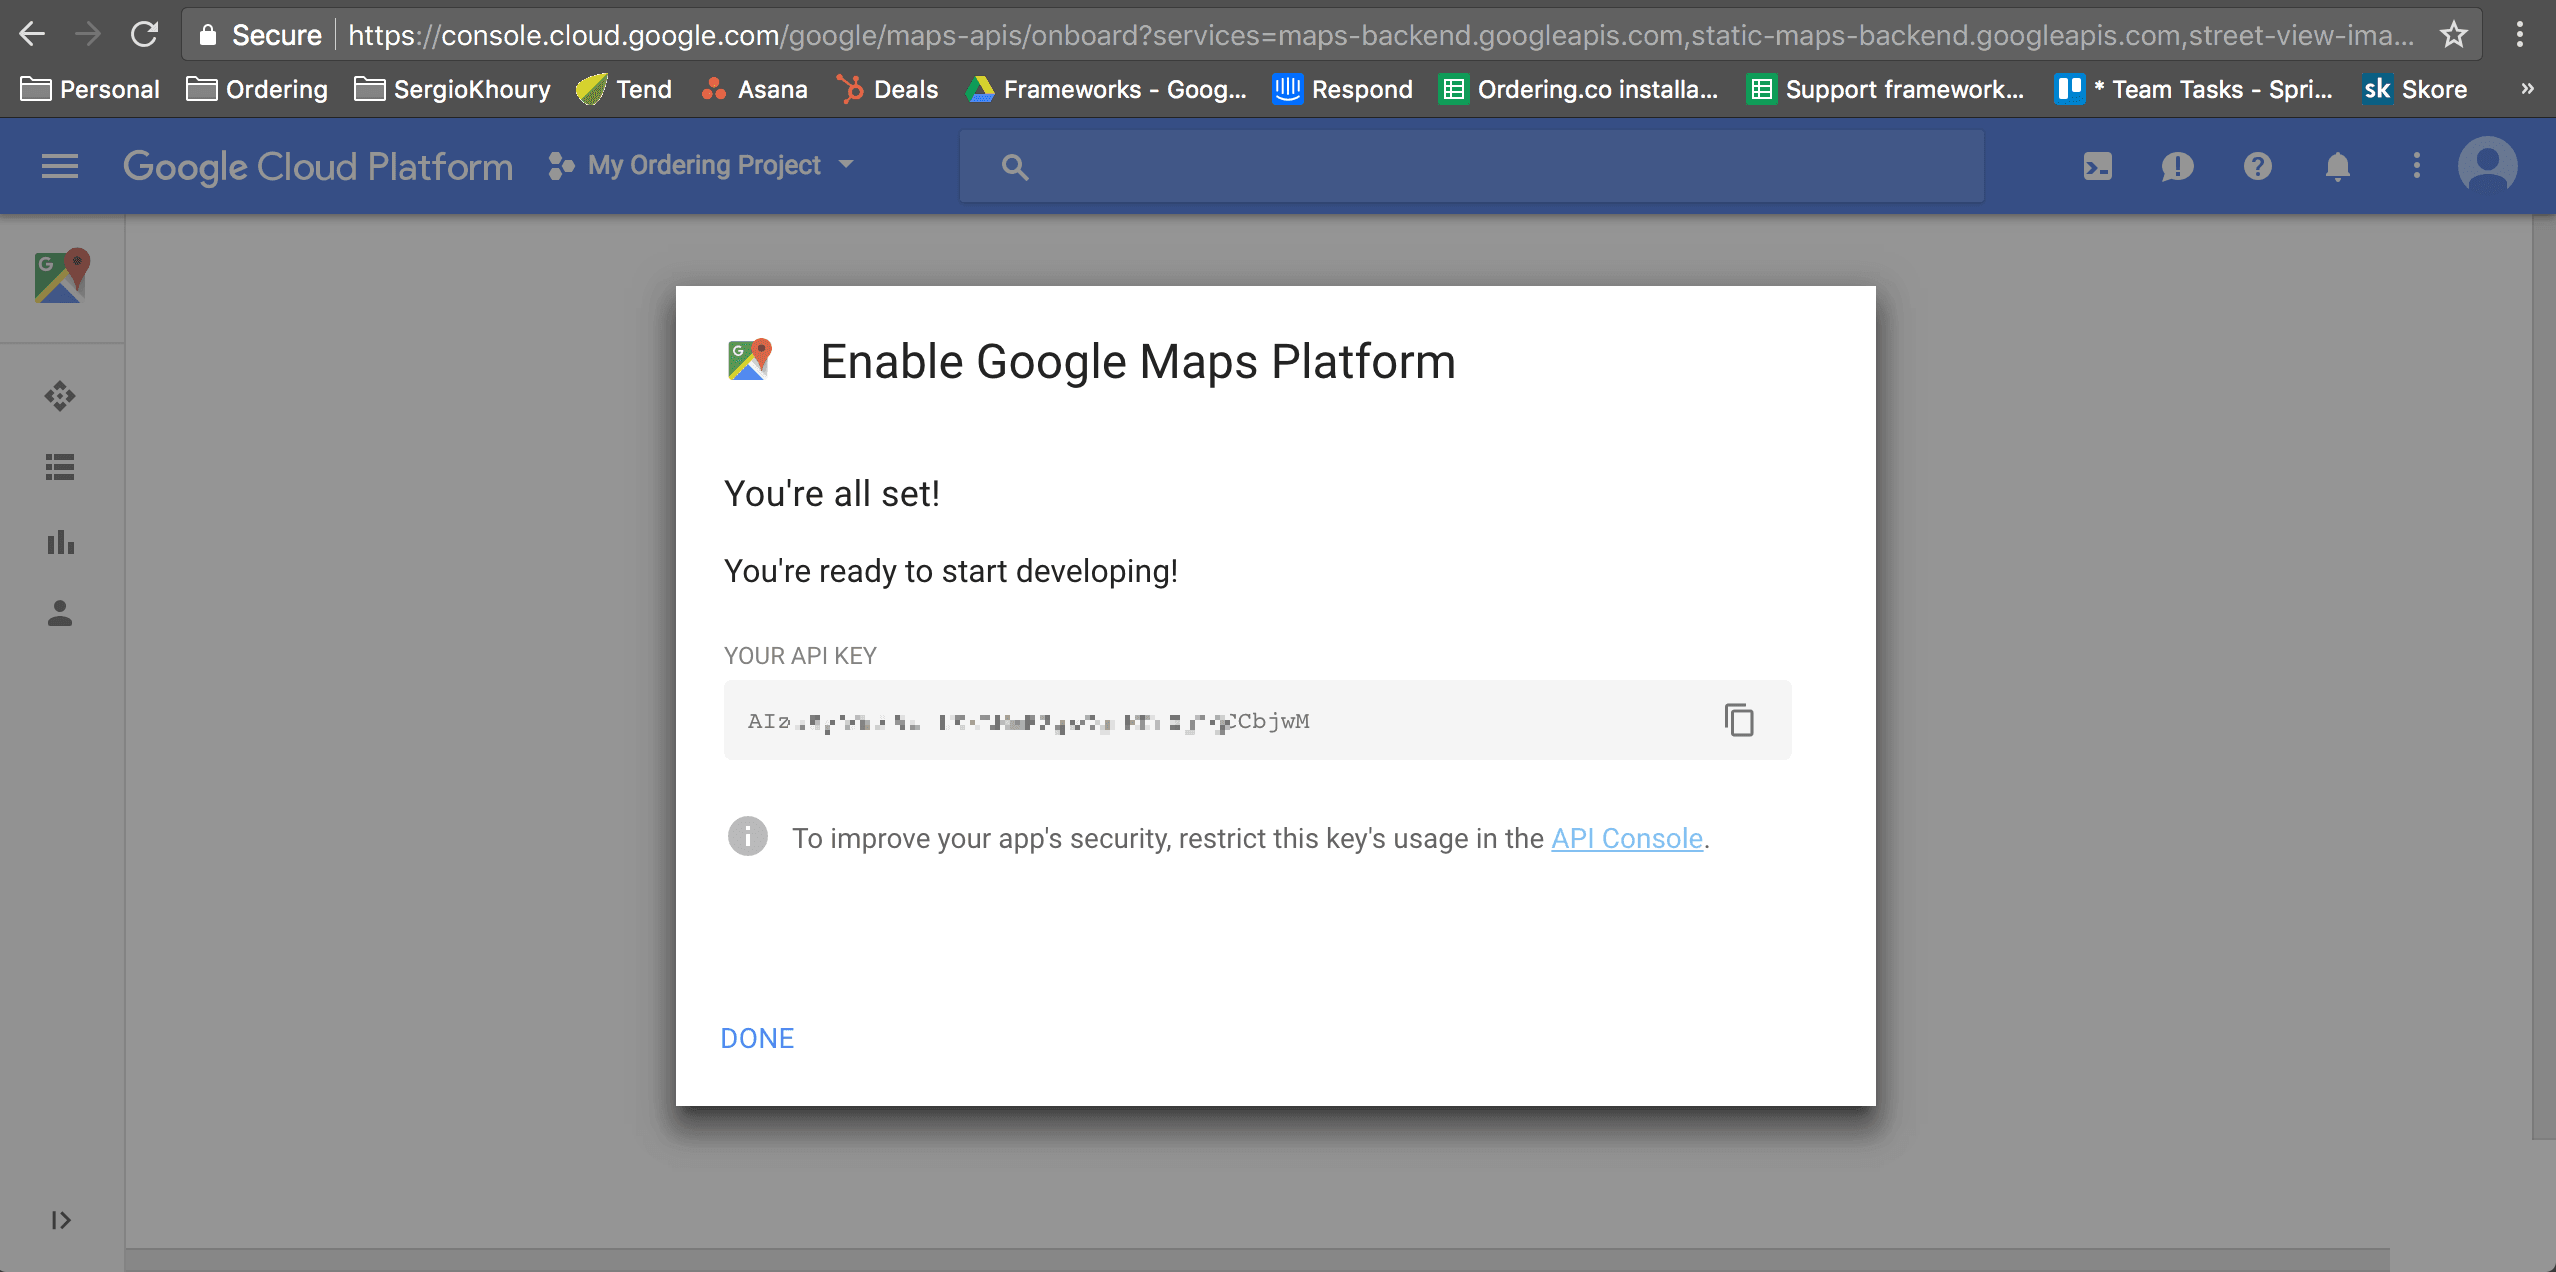Open the Cloud Shell terminal icon

click(x=2097, y=166)
